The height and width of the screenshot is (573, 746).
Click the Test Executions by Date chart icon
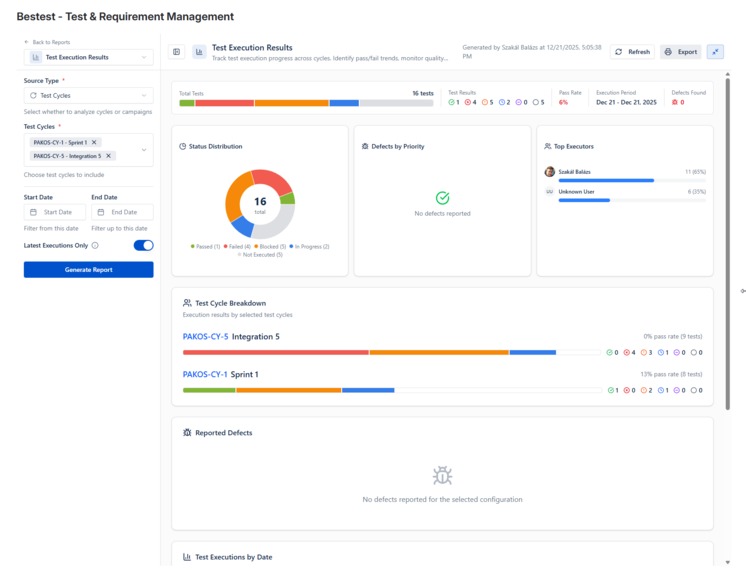(187, 557)
